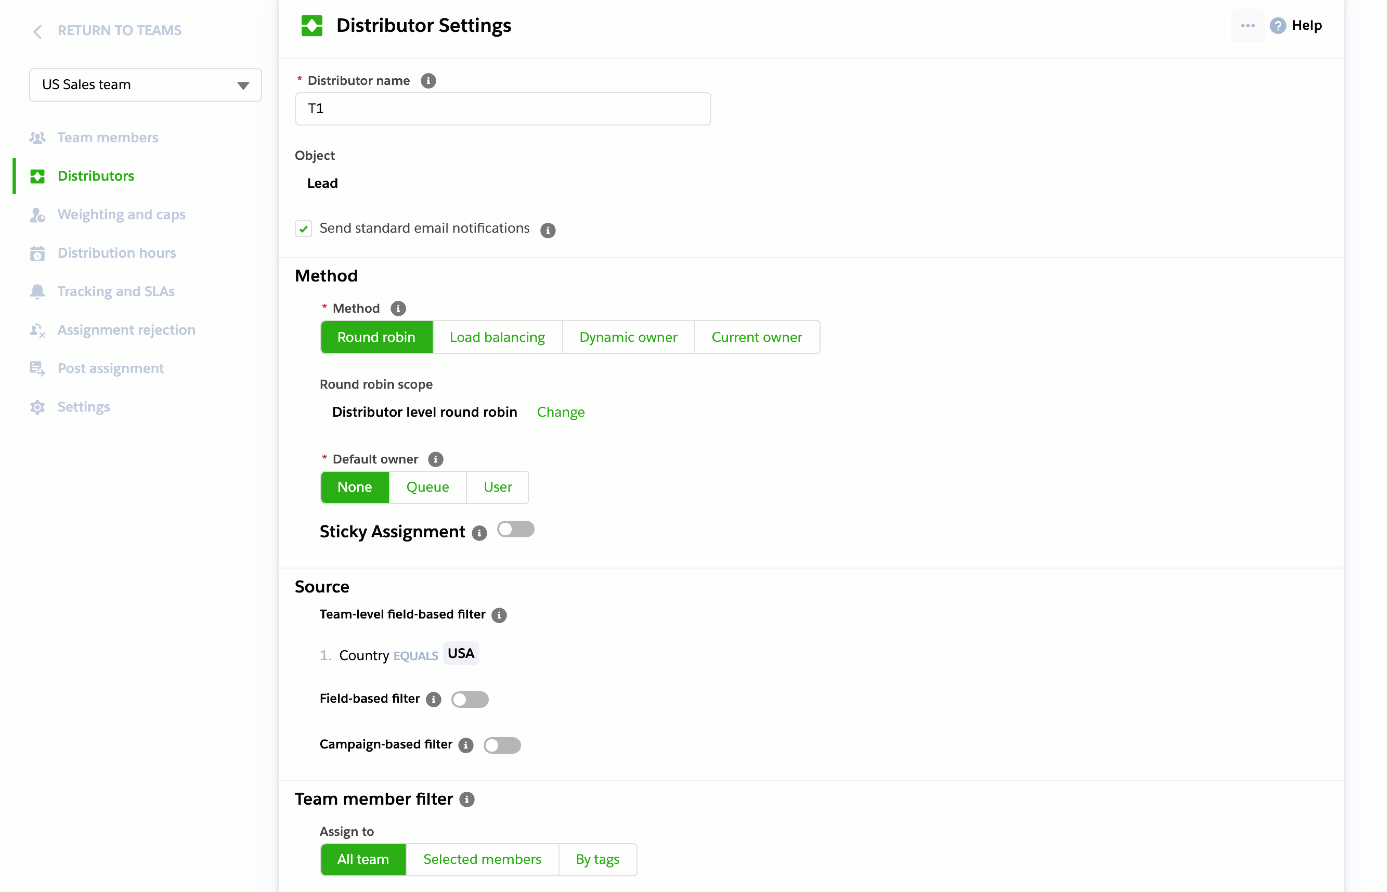Open Settings page in sidebar
The width and height of the screenshot is (1387, 892).
[84, 407]
